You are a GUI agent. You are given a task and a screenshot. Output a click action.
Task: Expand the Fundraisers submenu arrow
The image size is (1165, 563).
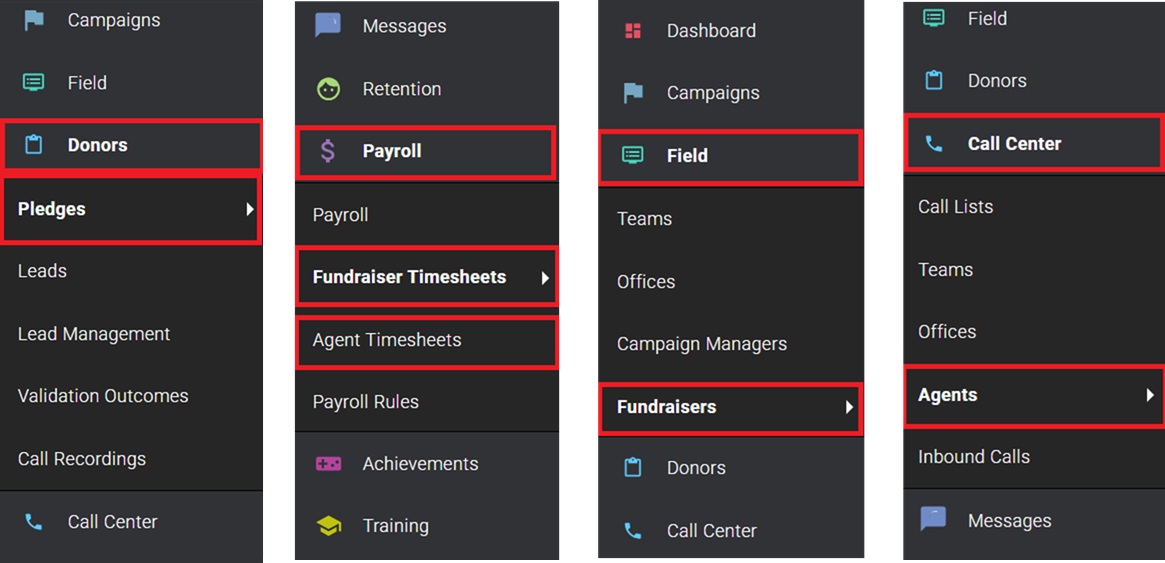point(849,407)
